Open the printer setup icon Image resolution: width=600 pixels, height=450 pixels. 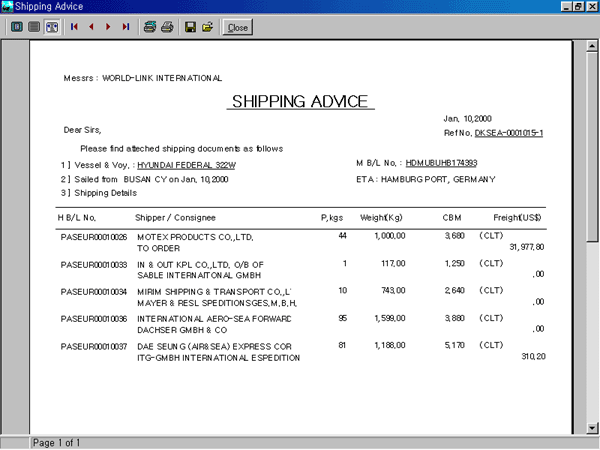click(150, 27)
